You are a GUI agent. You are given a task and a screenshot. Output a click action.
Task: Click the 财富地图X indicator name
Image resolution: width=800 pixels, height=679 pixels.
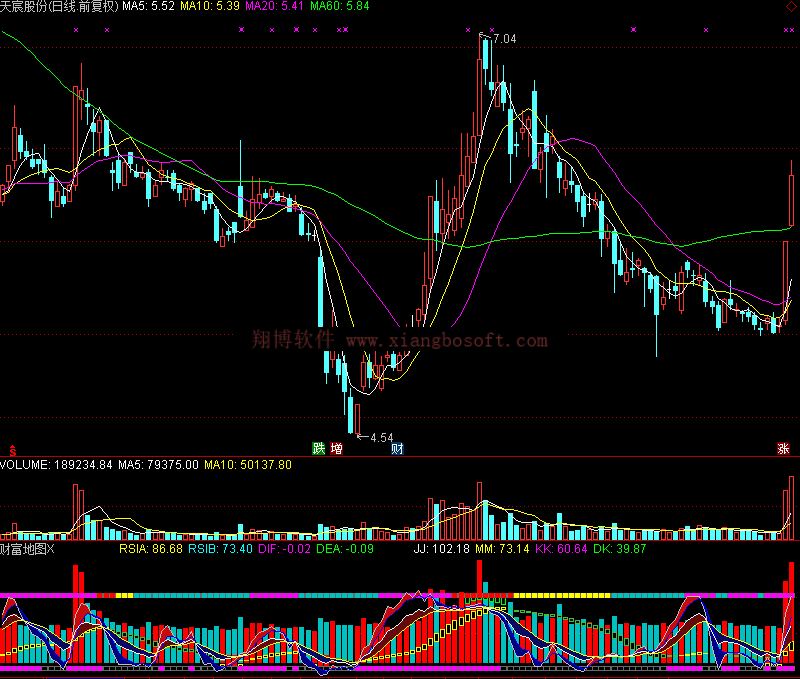[27, 549]
